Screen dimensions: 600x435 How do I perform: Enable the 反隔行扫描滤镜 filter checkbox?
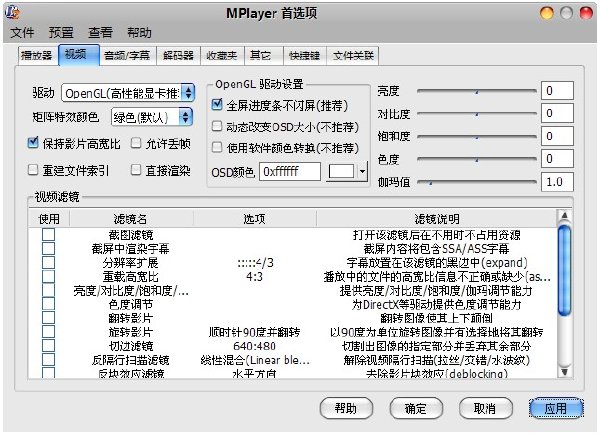pyautogui.click(x=49, y=359)
